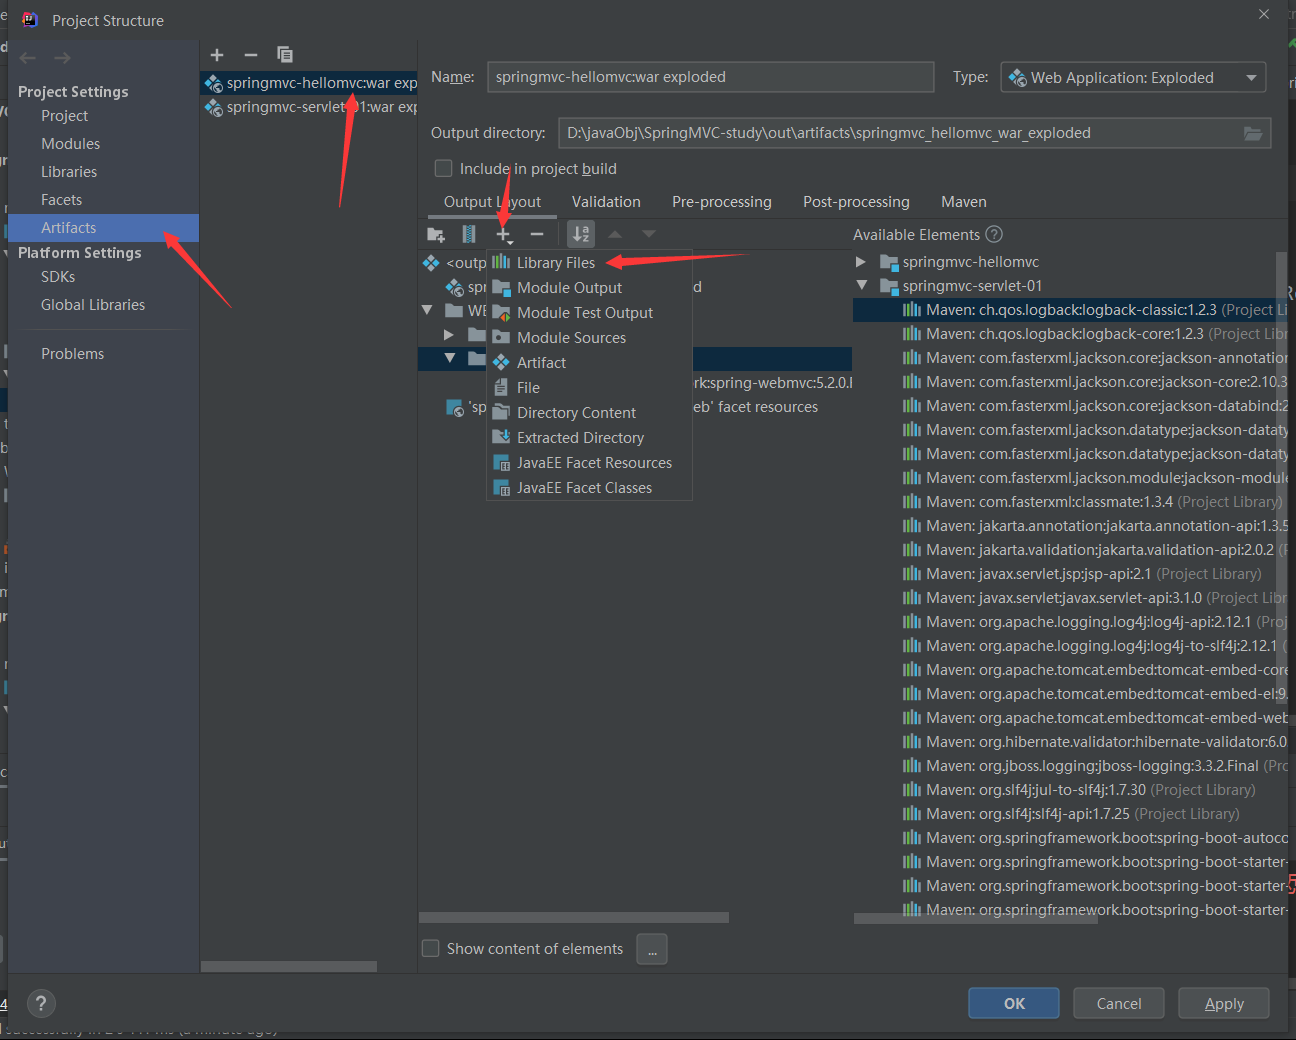The height and width of the screenshot is (1040, 1296).
Task: Select Module Test Output menu entry
Action: pyautogui.click(x=589, y=312)
